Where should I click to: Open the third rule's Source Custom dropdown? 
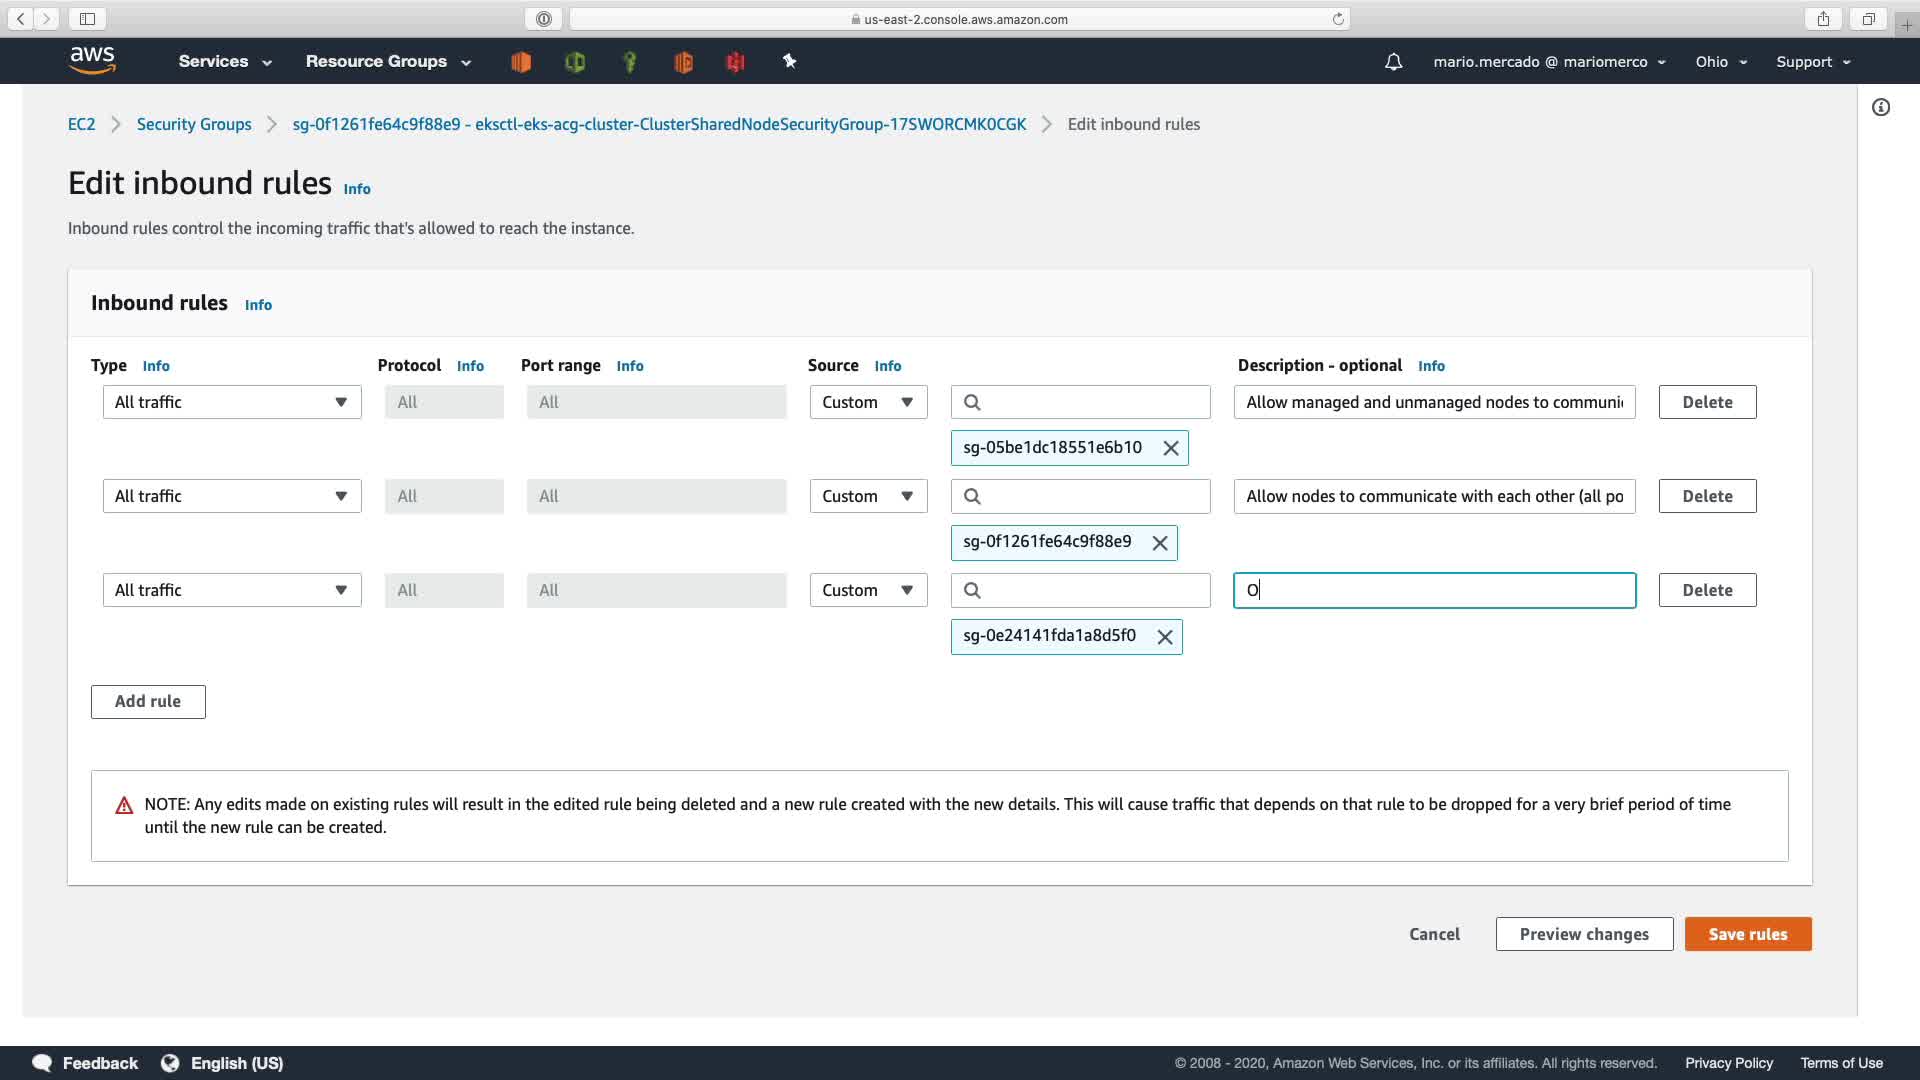pyautogui.click(x=867, y=590)
